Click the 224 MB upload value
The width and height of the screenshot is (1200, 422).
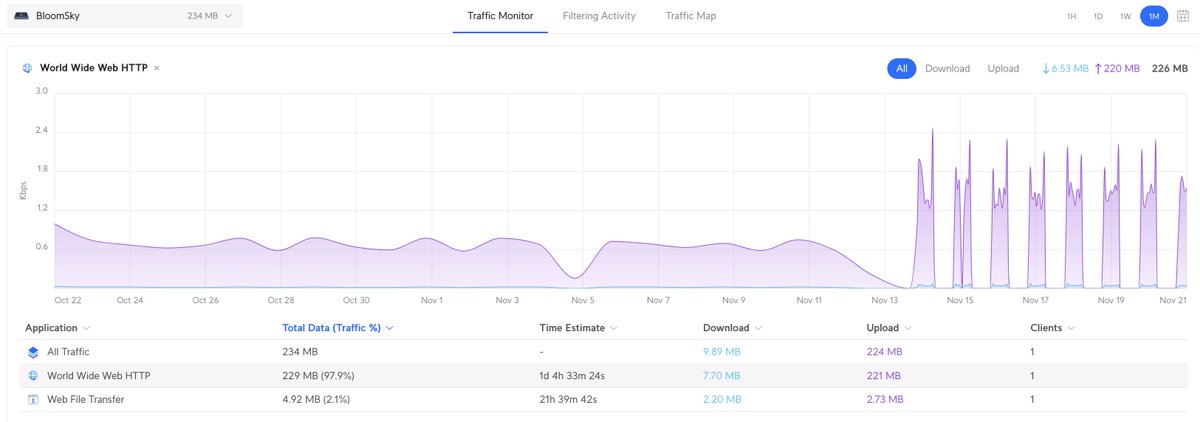click(884, 352)
